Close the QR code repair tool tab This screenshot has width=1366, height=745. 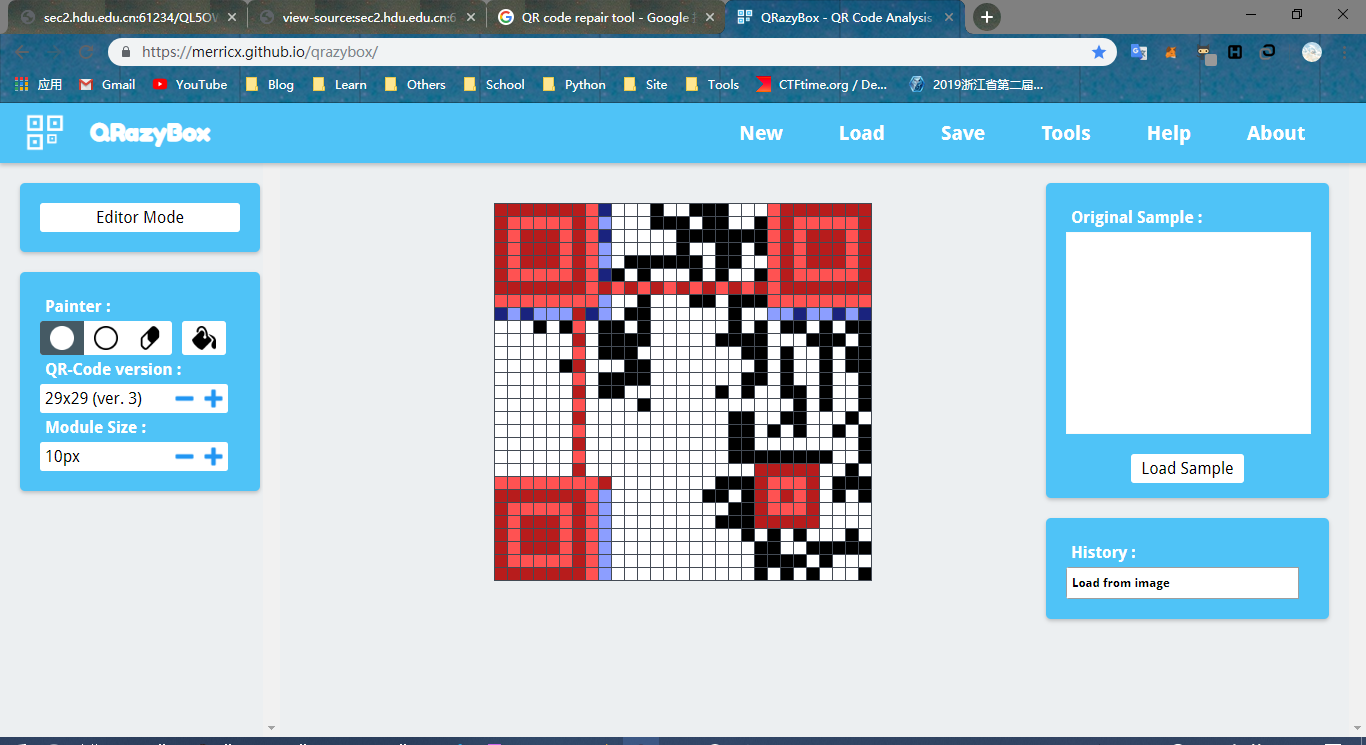(x=710, y=17)
